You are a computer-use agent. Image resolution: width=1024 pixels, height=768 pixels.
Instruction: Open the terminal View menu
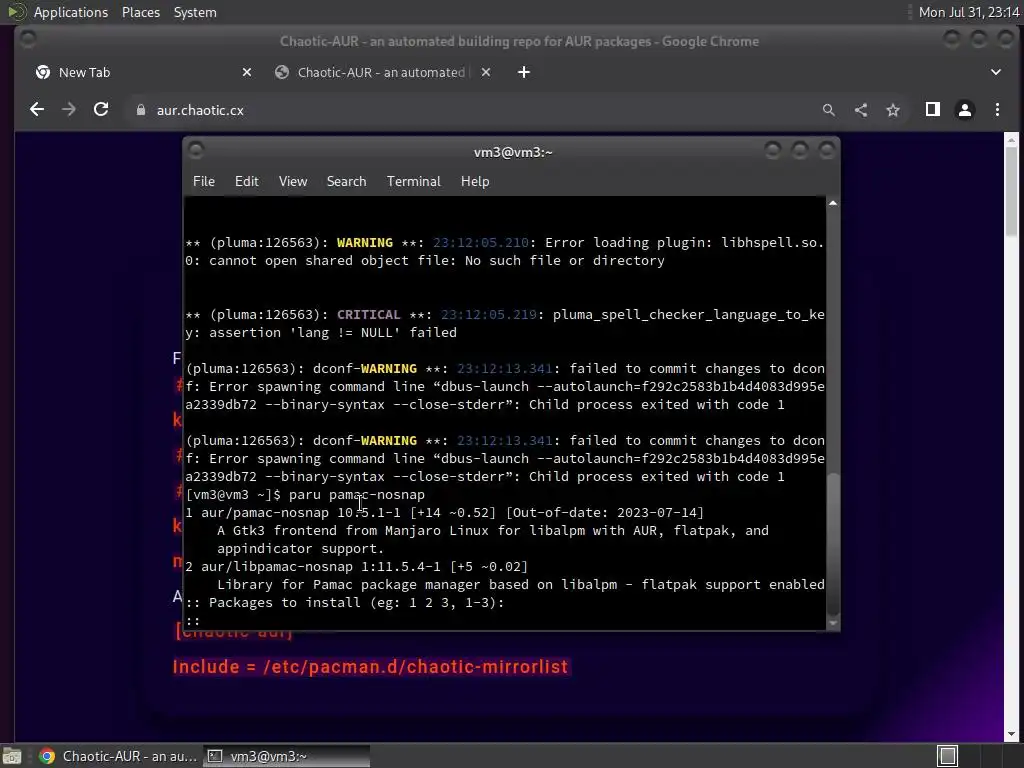click(x=293, y=182)
